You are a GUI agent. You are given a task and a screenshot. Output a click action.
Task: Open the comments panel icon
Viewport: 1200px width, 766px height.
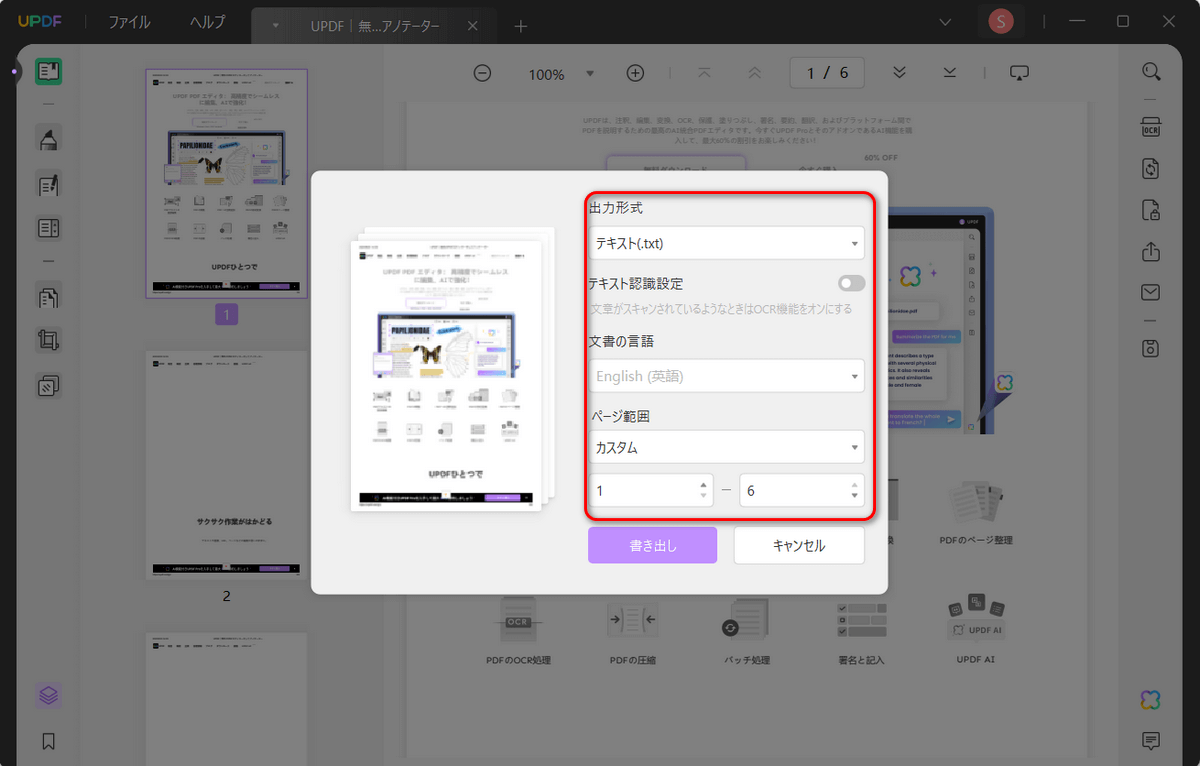tap(1151, 741)
